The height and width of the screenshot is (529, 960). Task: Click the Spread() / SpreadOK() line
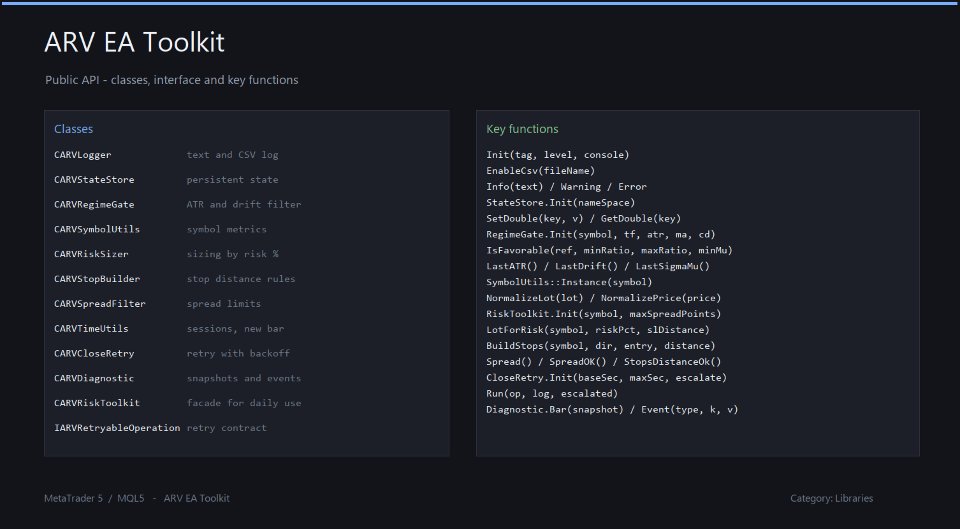(x=604, y=362)
